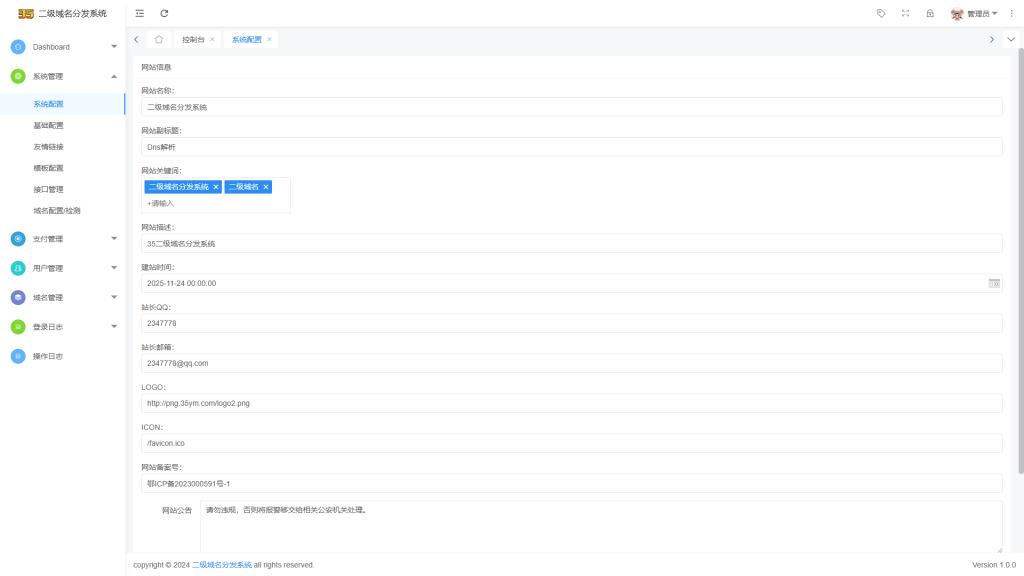The height and width of the screenshot is (576, 1024).
Task: Click the 网站名称 input field
Action: click(571, 106)
